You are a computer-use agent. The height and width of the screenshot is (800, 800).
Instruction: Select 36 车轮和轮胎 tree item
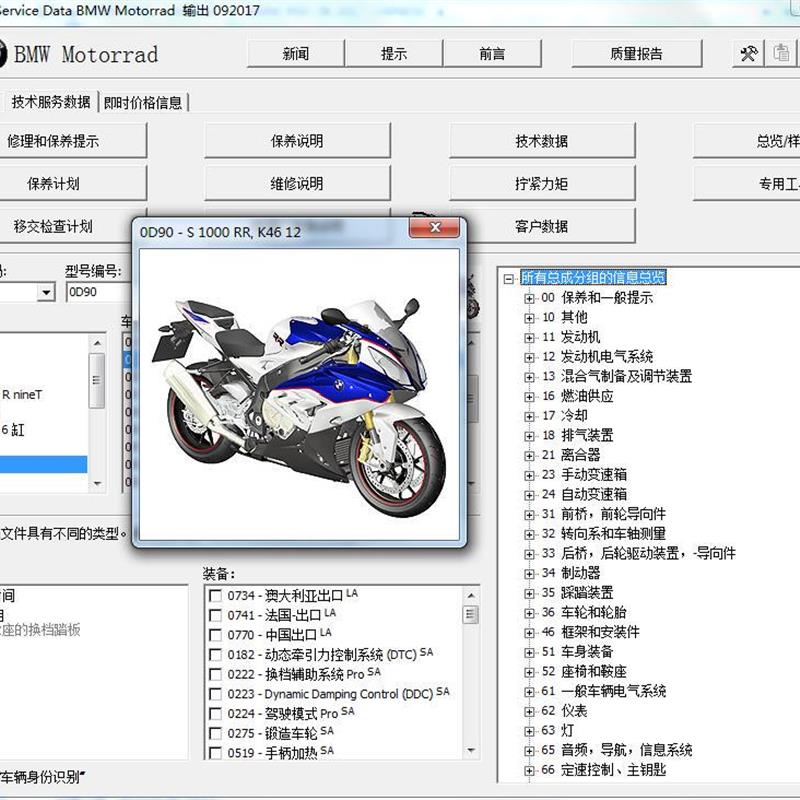click(584, 613)
